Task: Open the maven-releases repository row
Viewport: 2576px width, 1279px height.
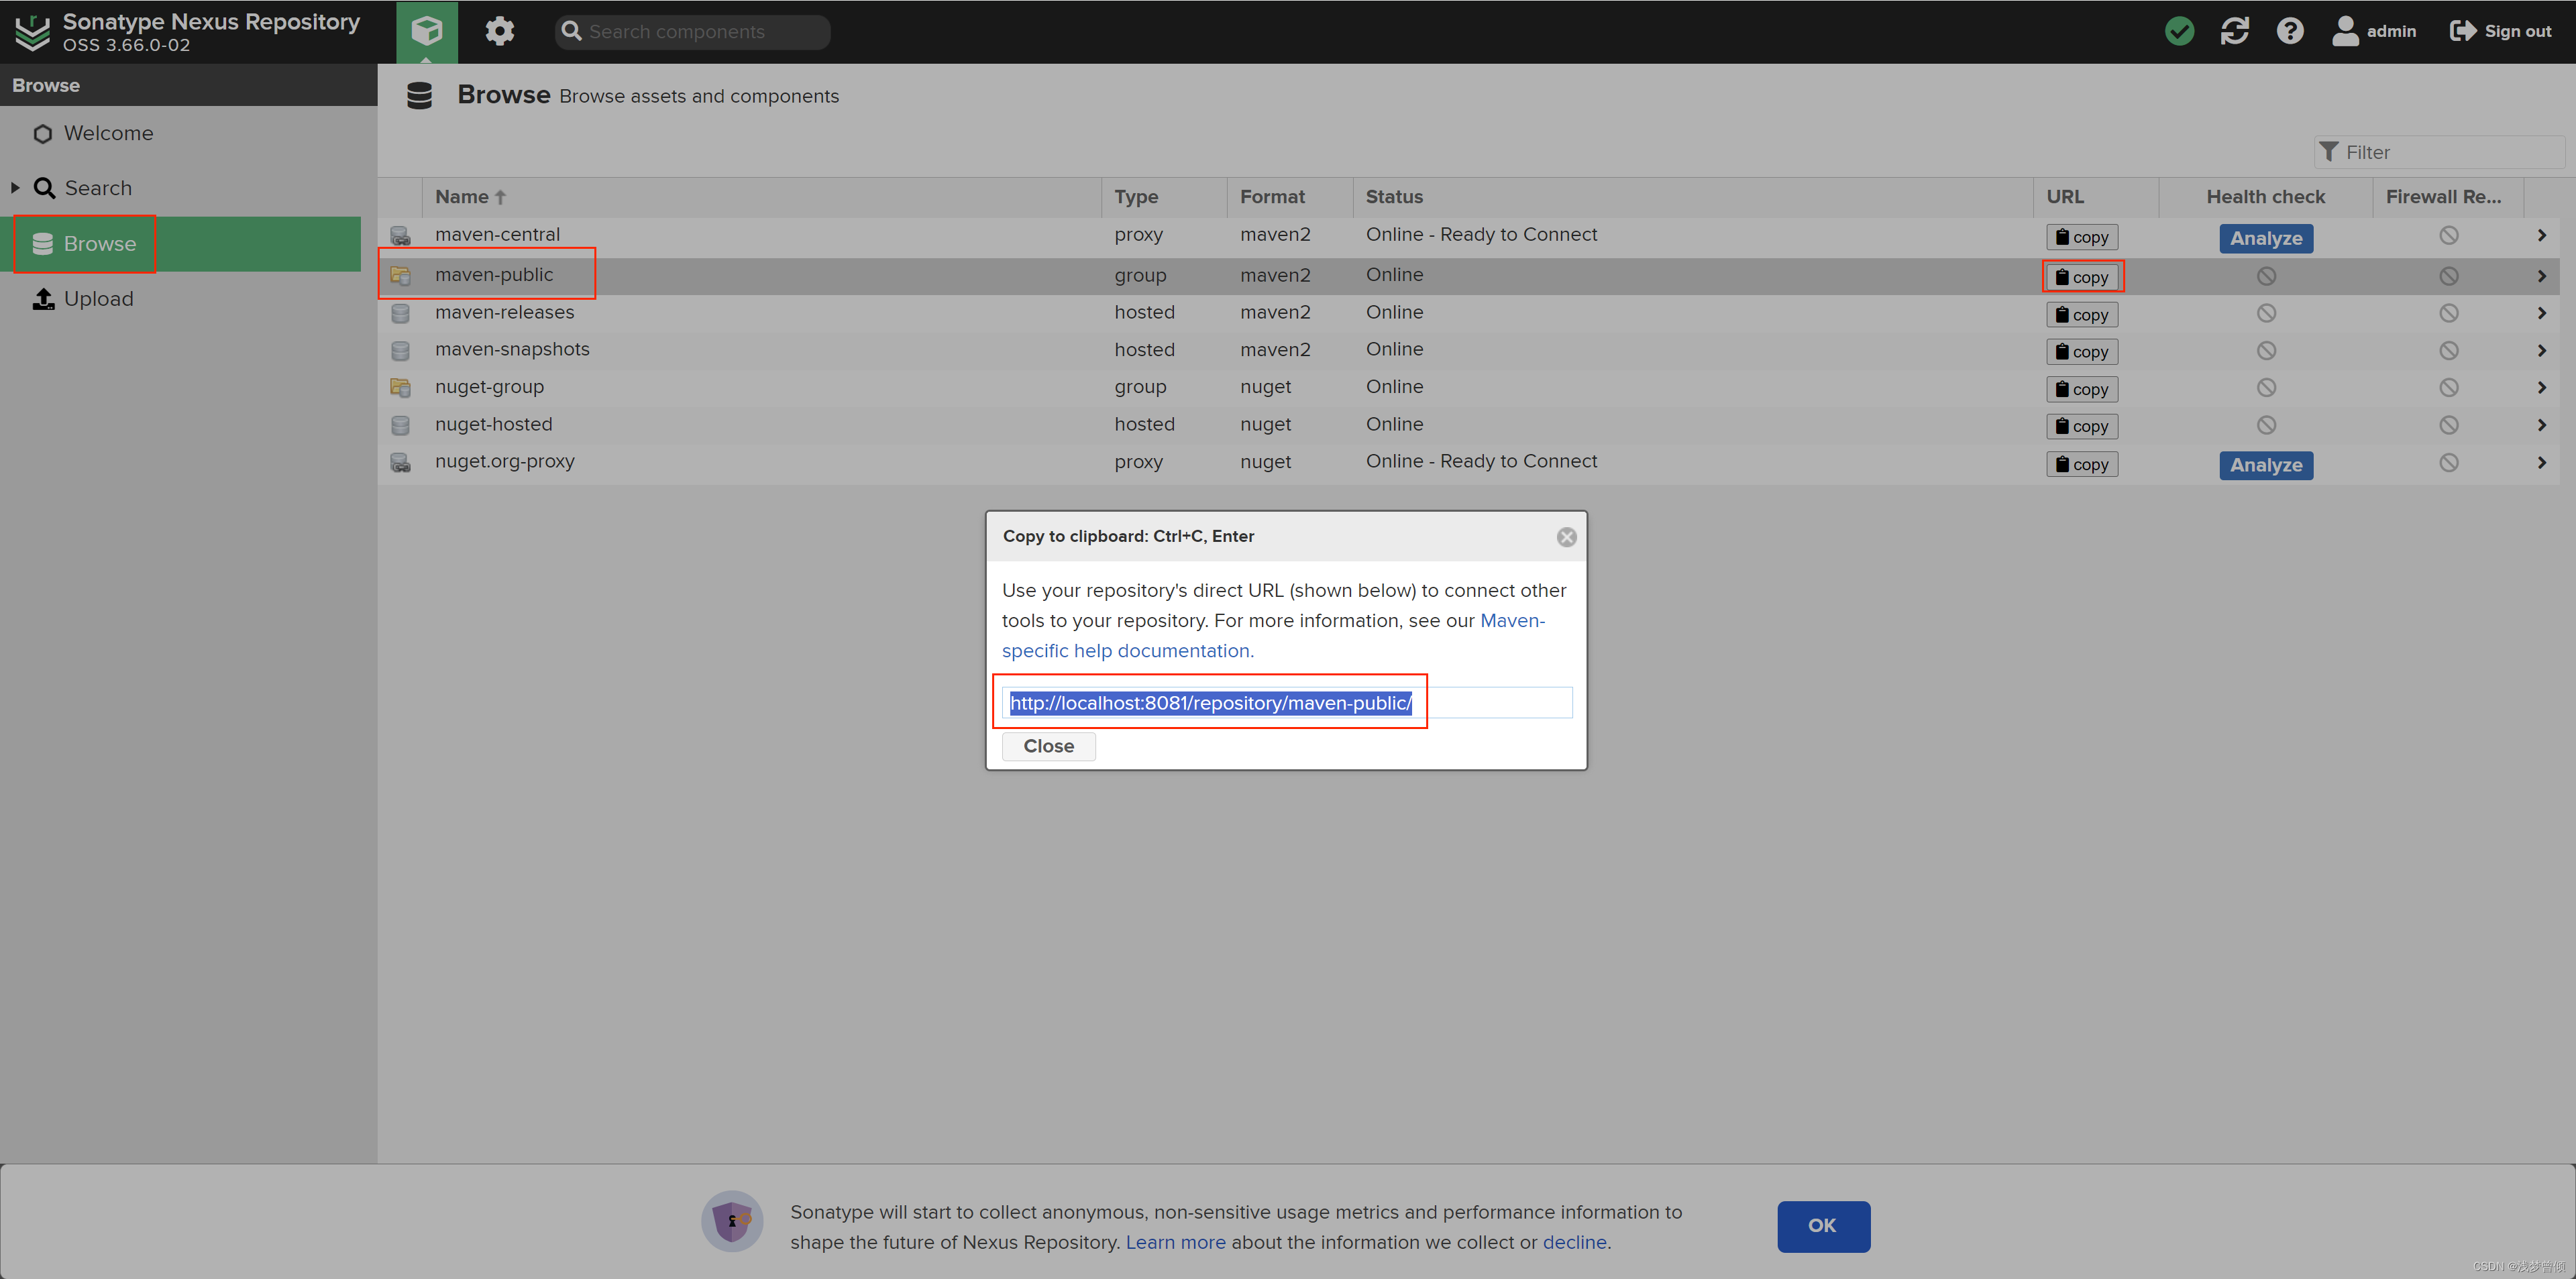Action: [1468, 313]
